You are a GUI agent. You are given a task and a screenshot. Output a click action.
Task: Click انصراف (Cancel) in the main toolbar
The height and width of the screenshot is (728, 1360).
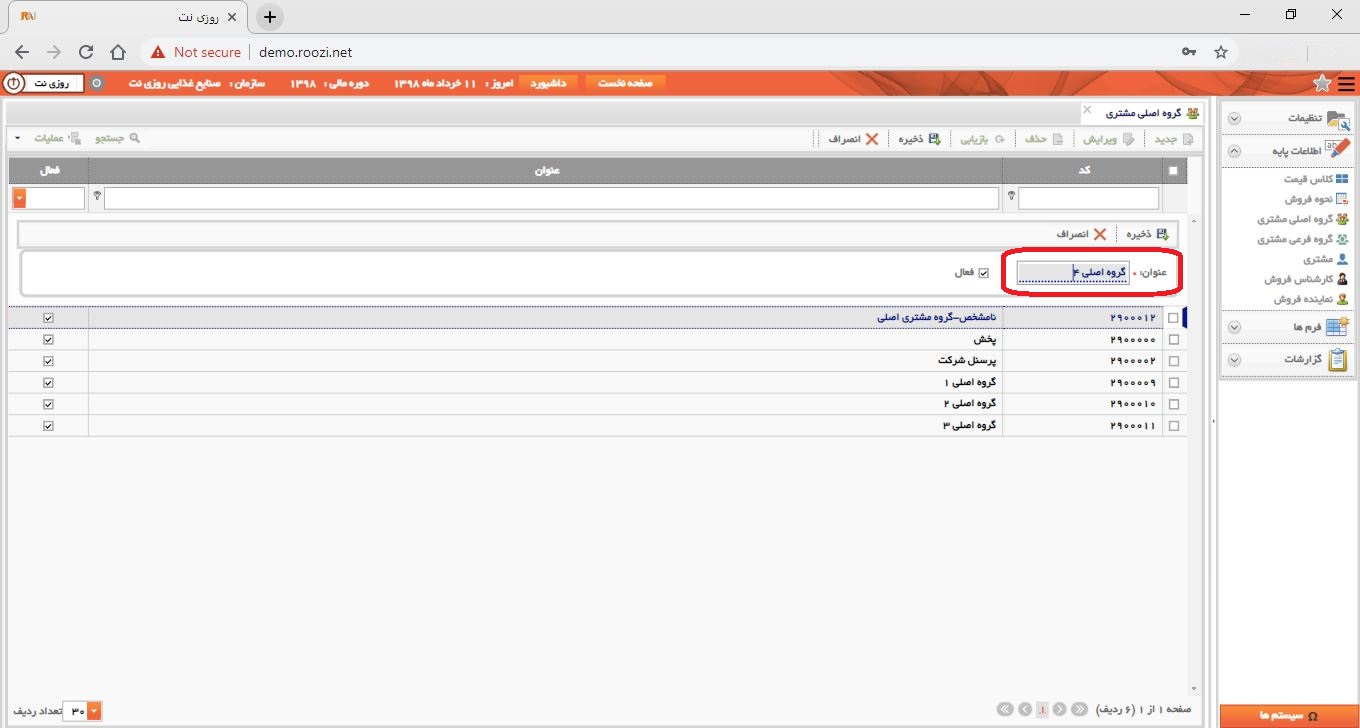(x=853, y=139)
